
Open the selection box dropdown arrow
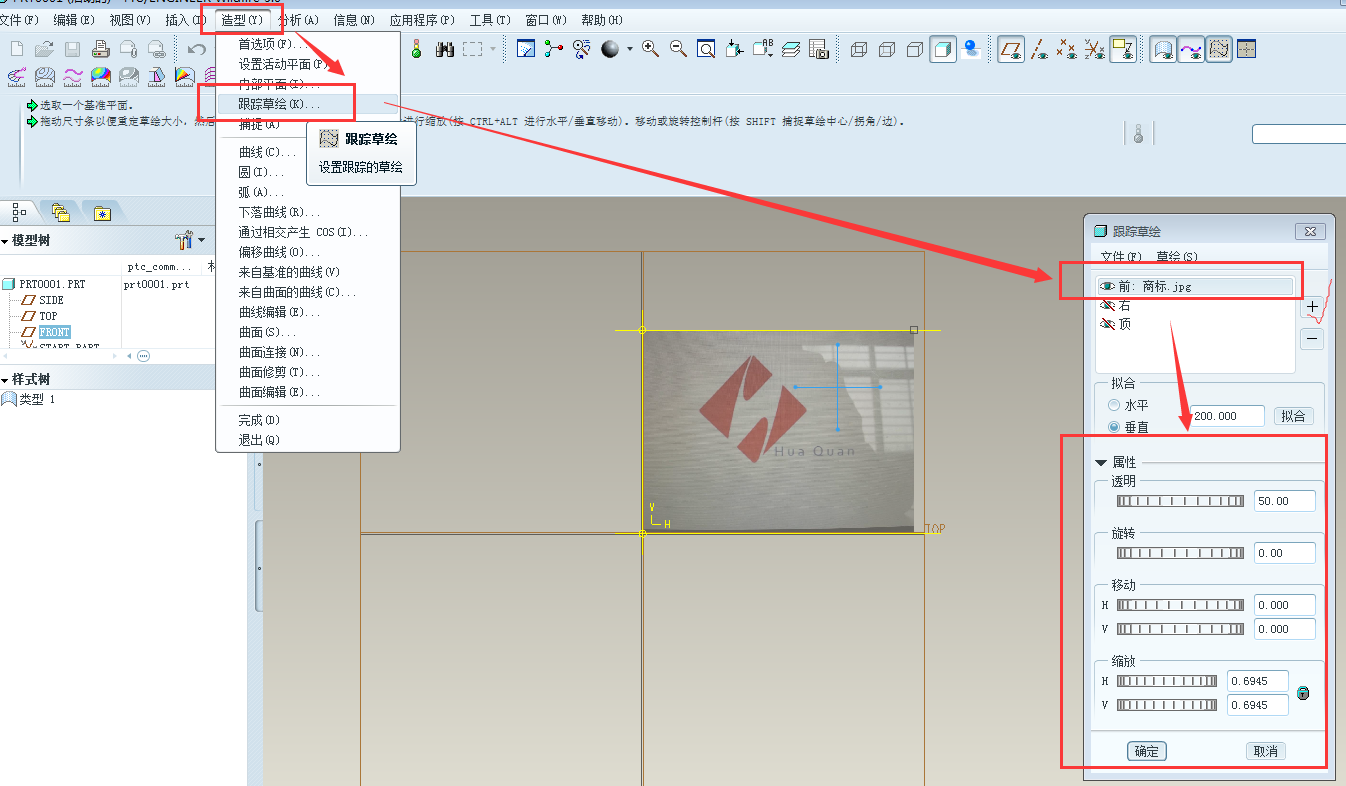(x=492, y=49)
